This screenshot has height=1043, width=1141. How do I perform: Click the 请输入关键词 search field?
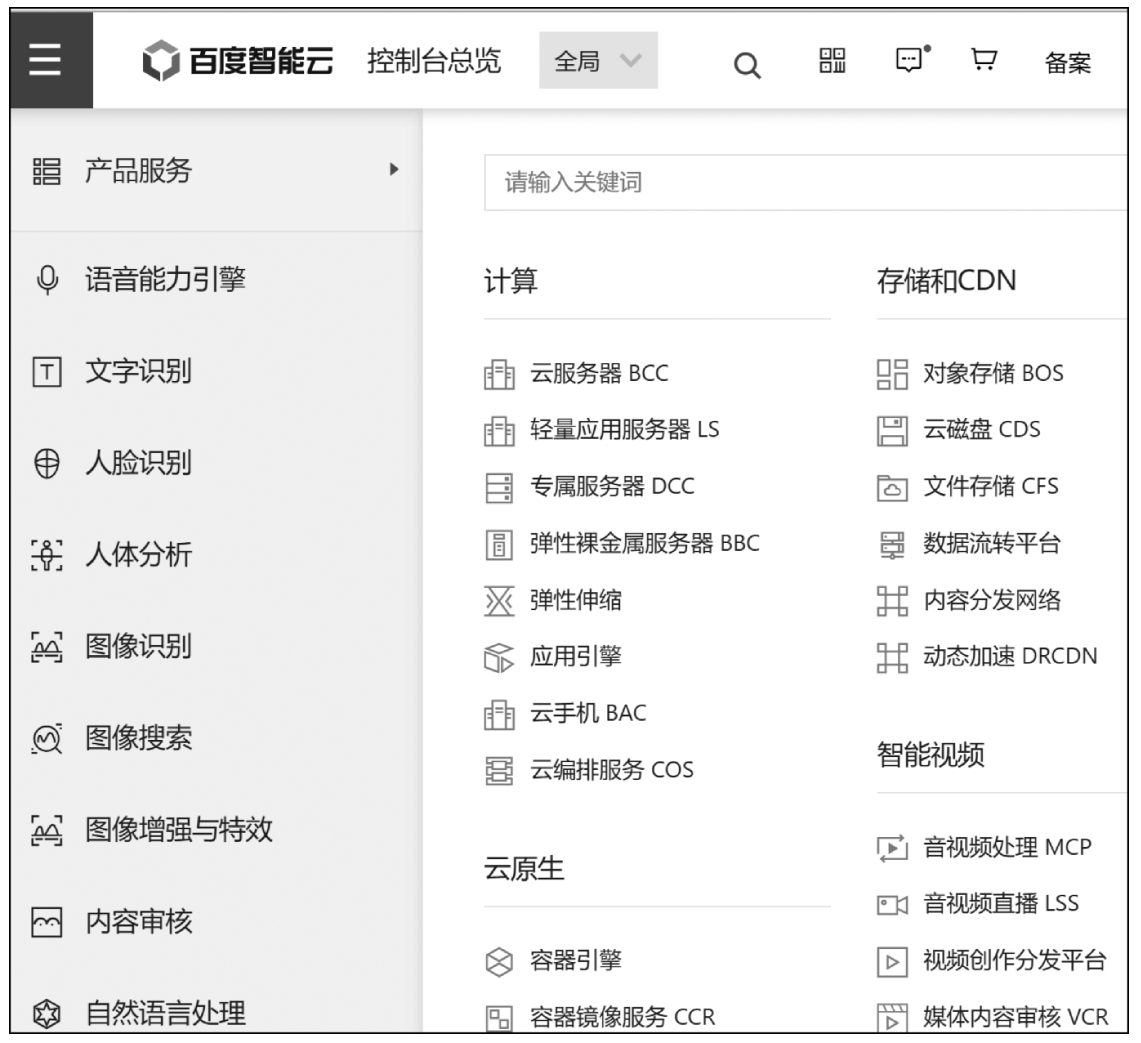[806, 183]
